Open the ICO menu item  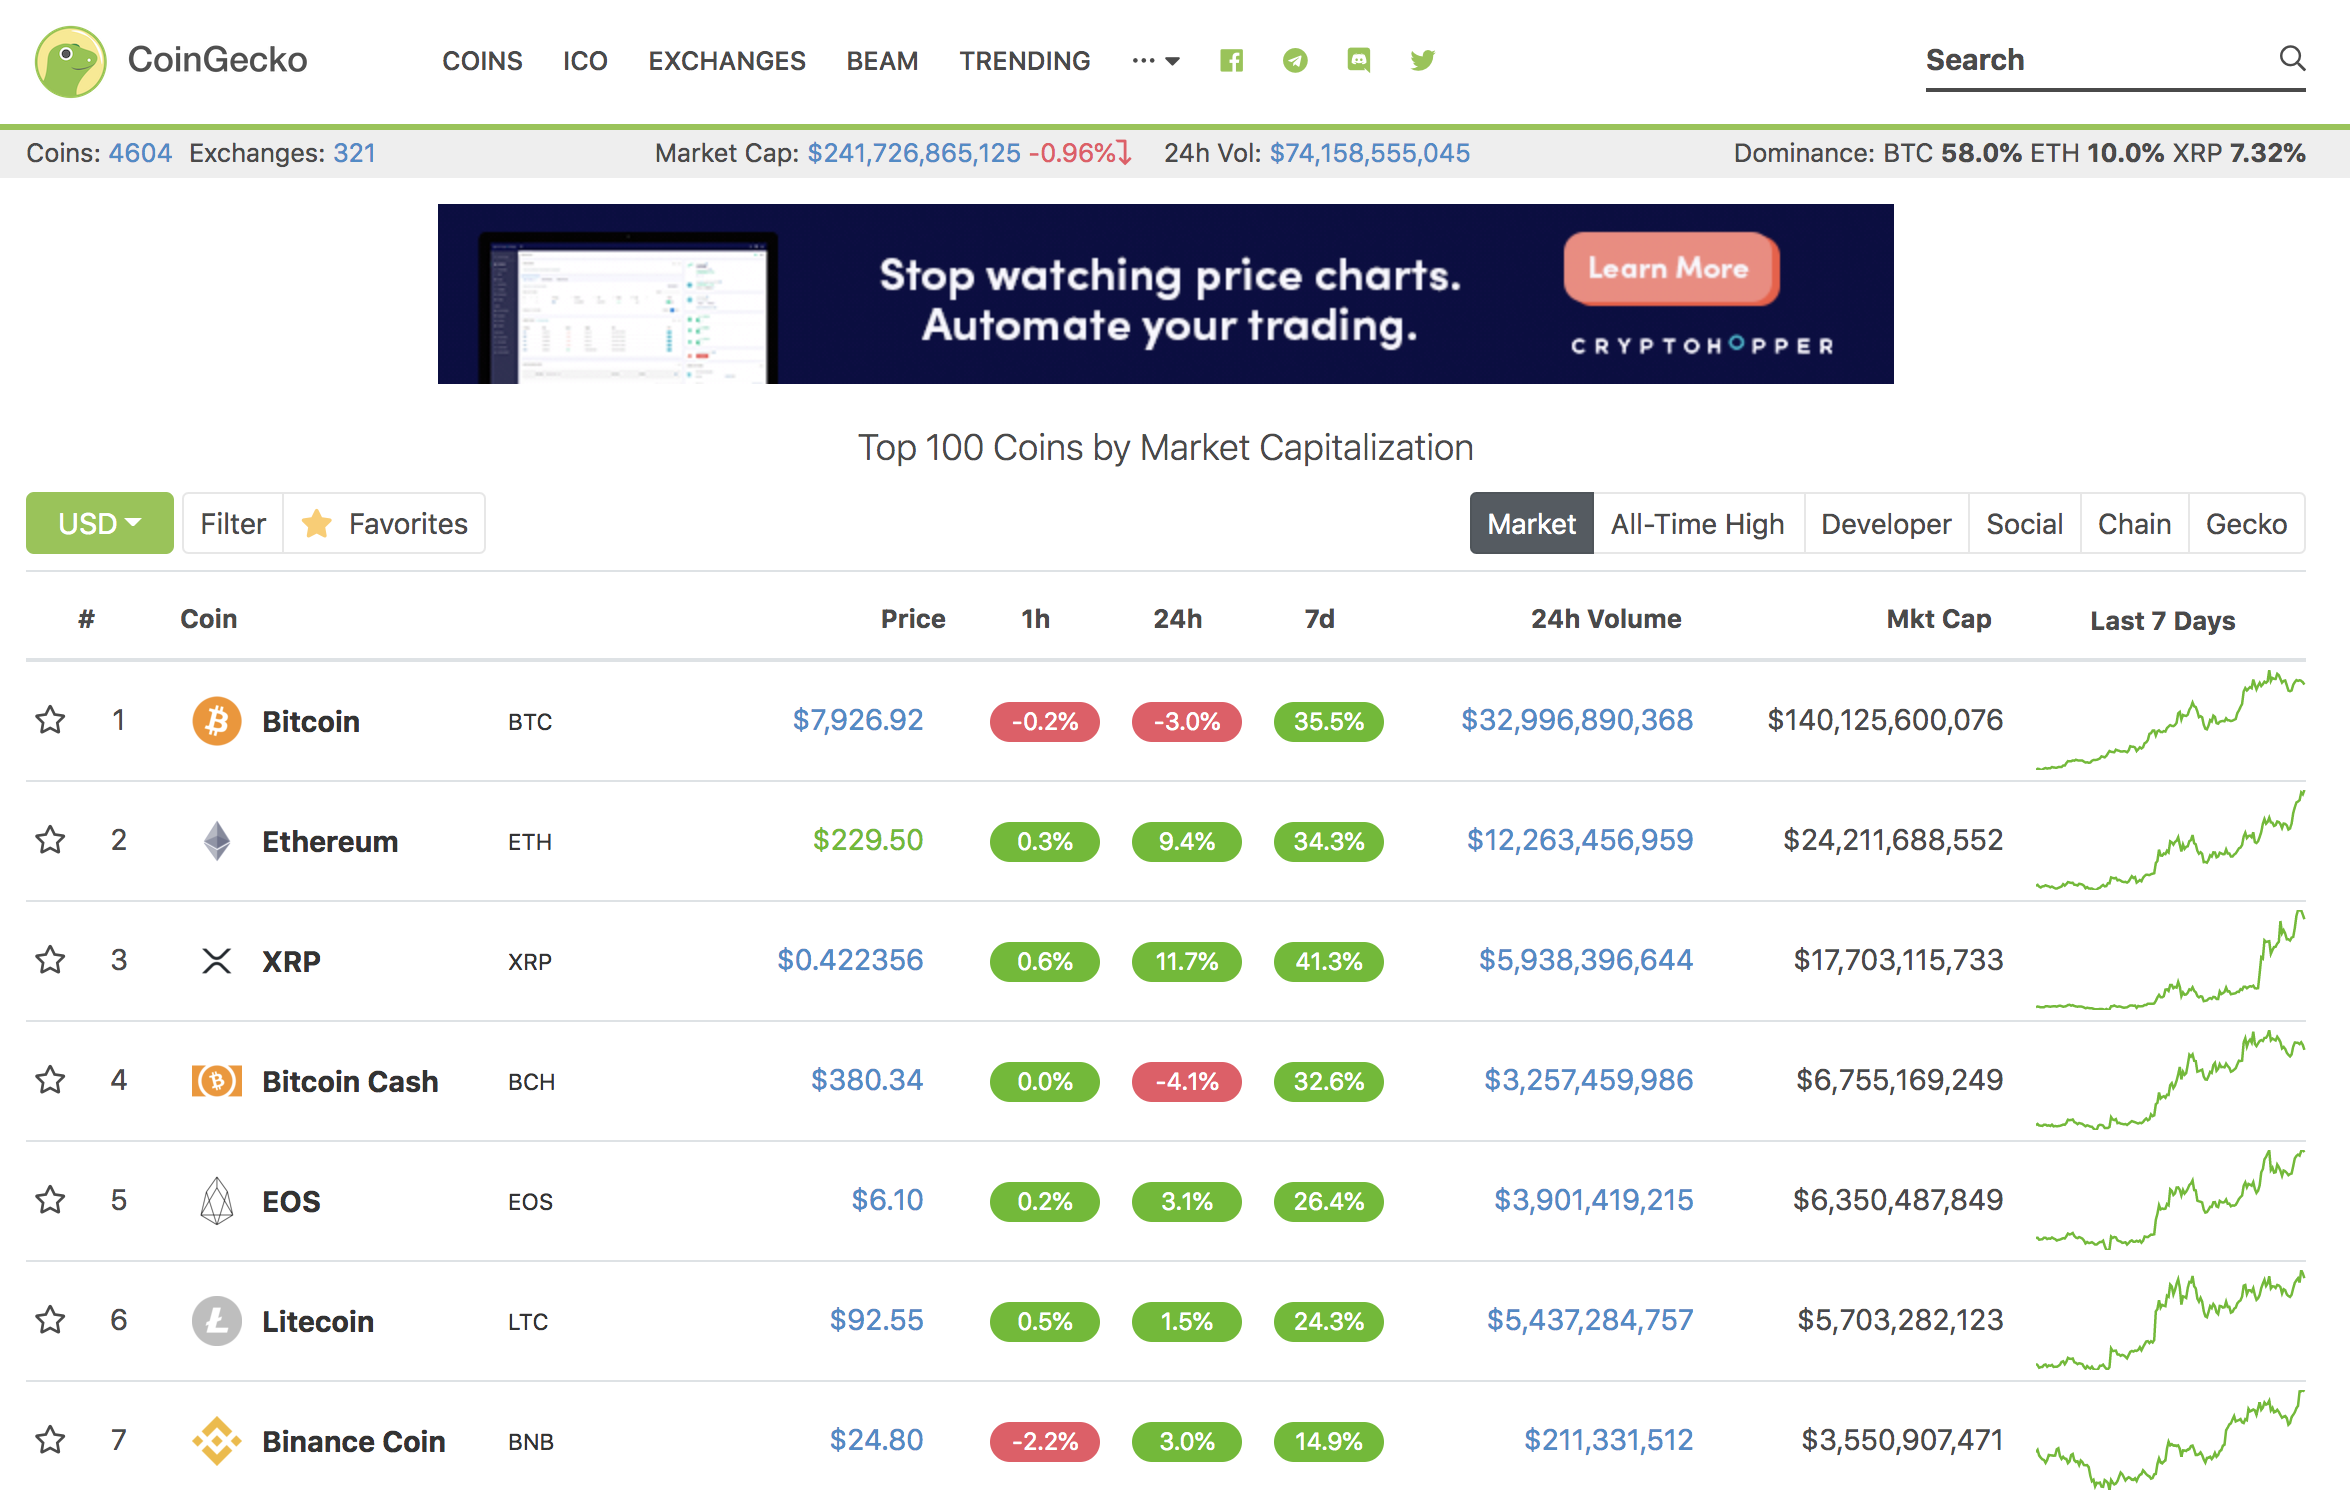(x=585, y=61)
